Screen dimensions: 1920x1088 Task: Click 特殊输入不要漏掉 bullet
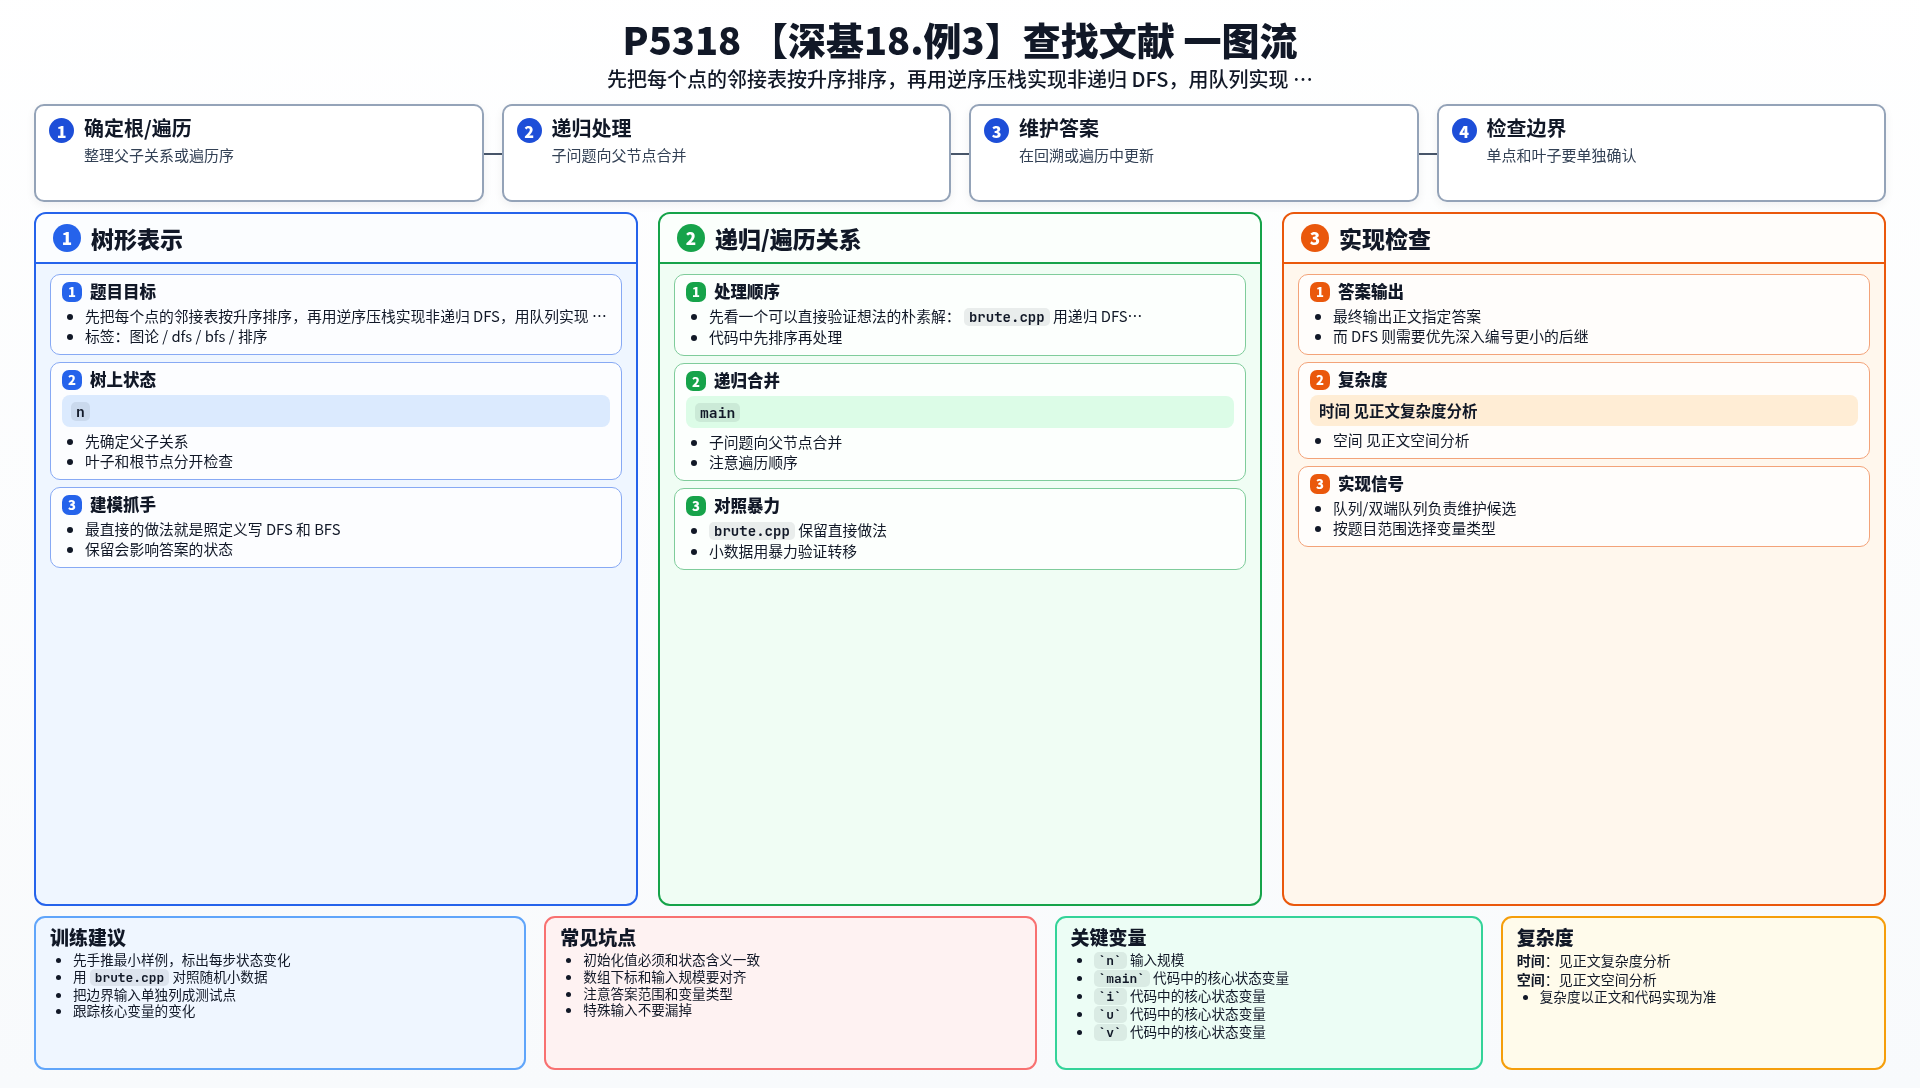(x=638, y=1011)
